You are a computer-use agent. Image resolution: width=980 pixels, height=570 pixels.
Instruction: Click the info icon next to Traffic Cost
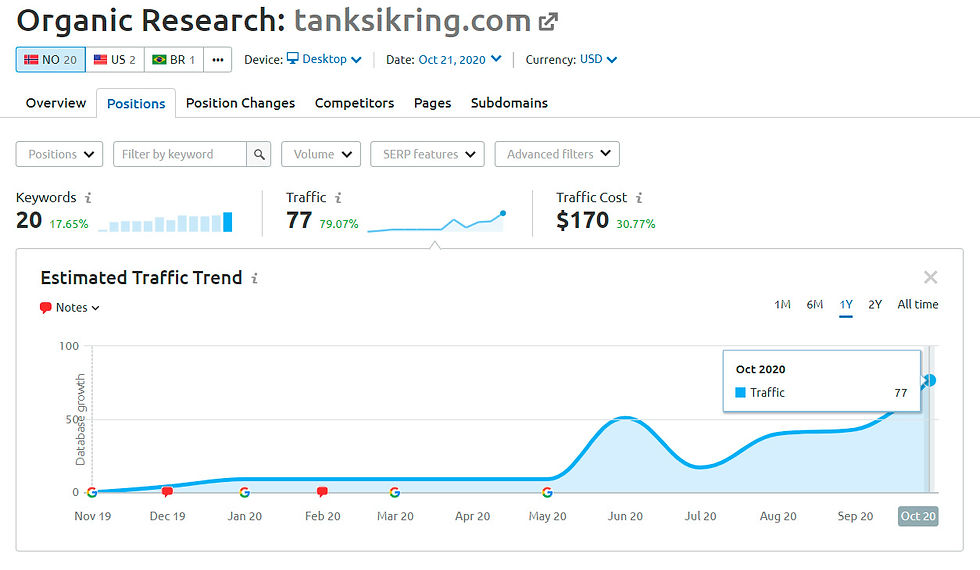coord(639,198)
